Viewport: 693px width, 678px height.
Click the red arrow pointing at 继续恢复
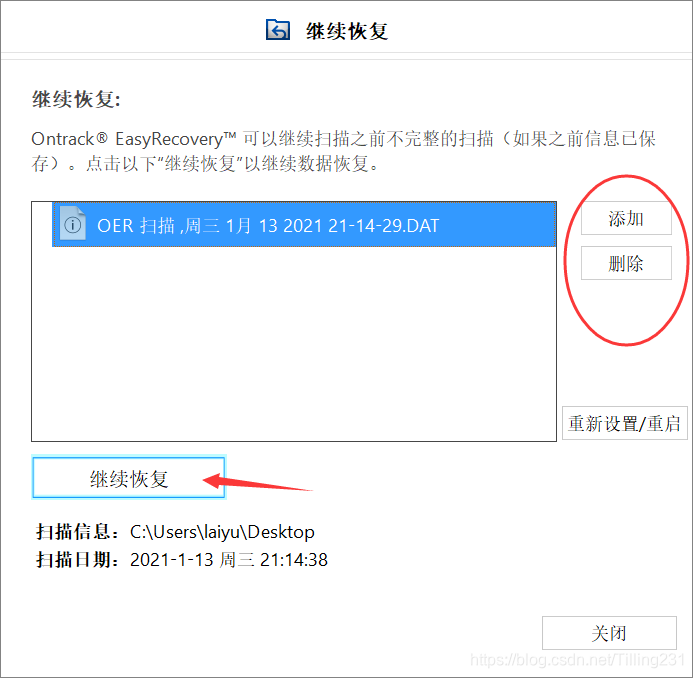[x=258, y=482]
